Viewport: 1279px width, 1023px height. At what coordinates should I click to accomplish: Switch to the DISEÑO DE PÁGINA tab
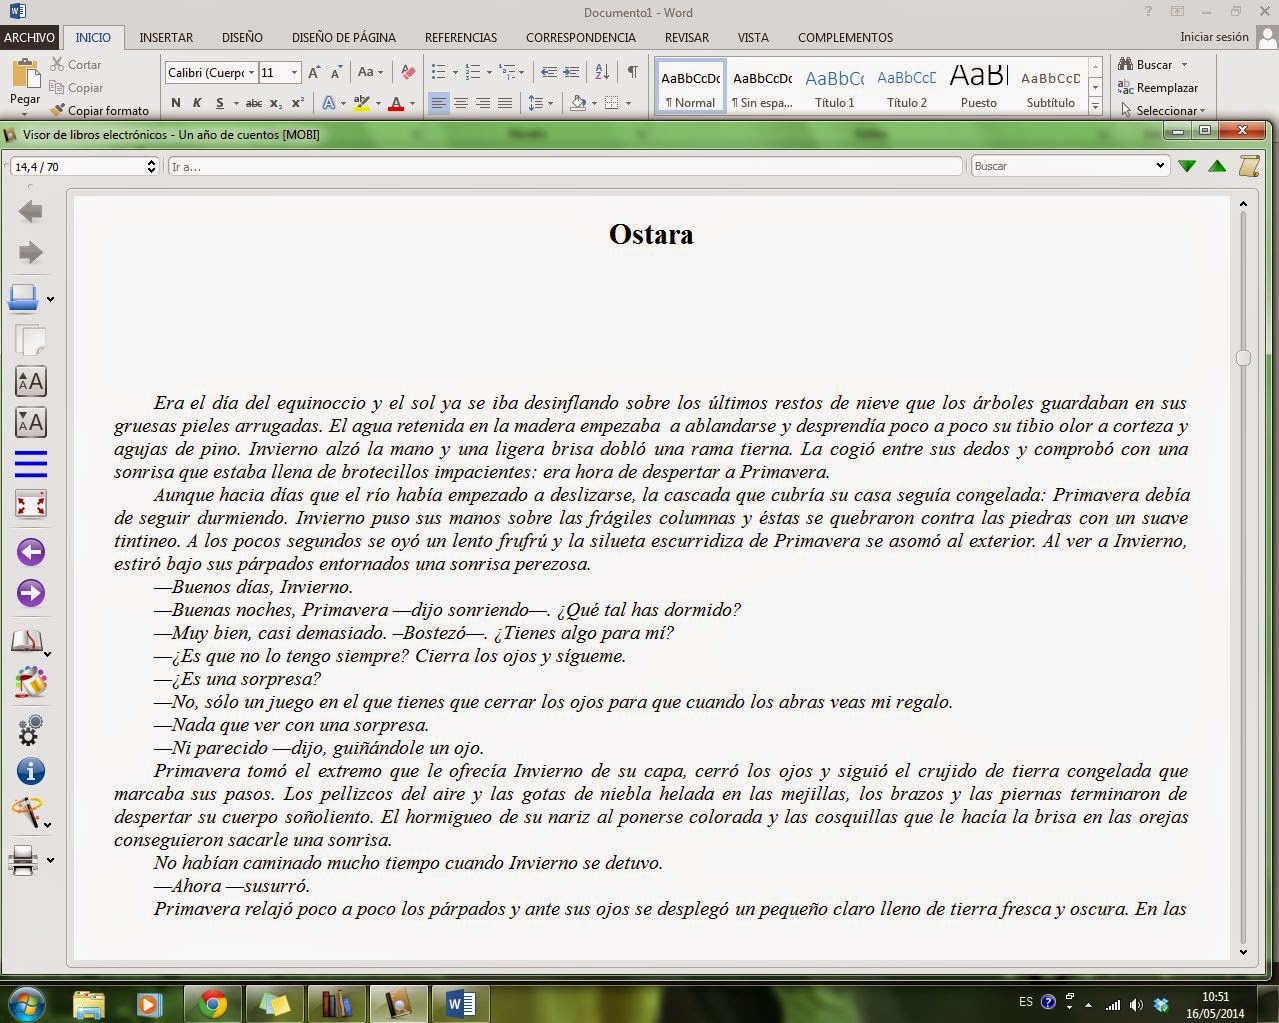[x=344, y=37]
